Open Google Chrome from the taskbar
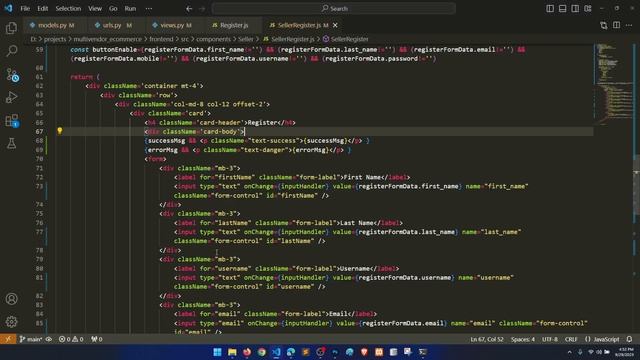This screenshot has height=360, width=640. pos(262,352)
